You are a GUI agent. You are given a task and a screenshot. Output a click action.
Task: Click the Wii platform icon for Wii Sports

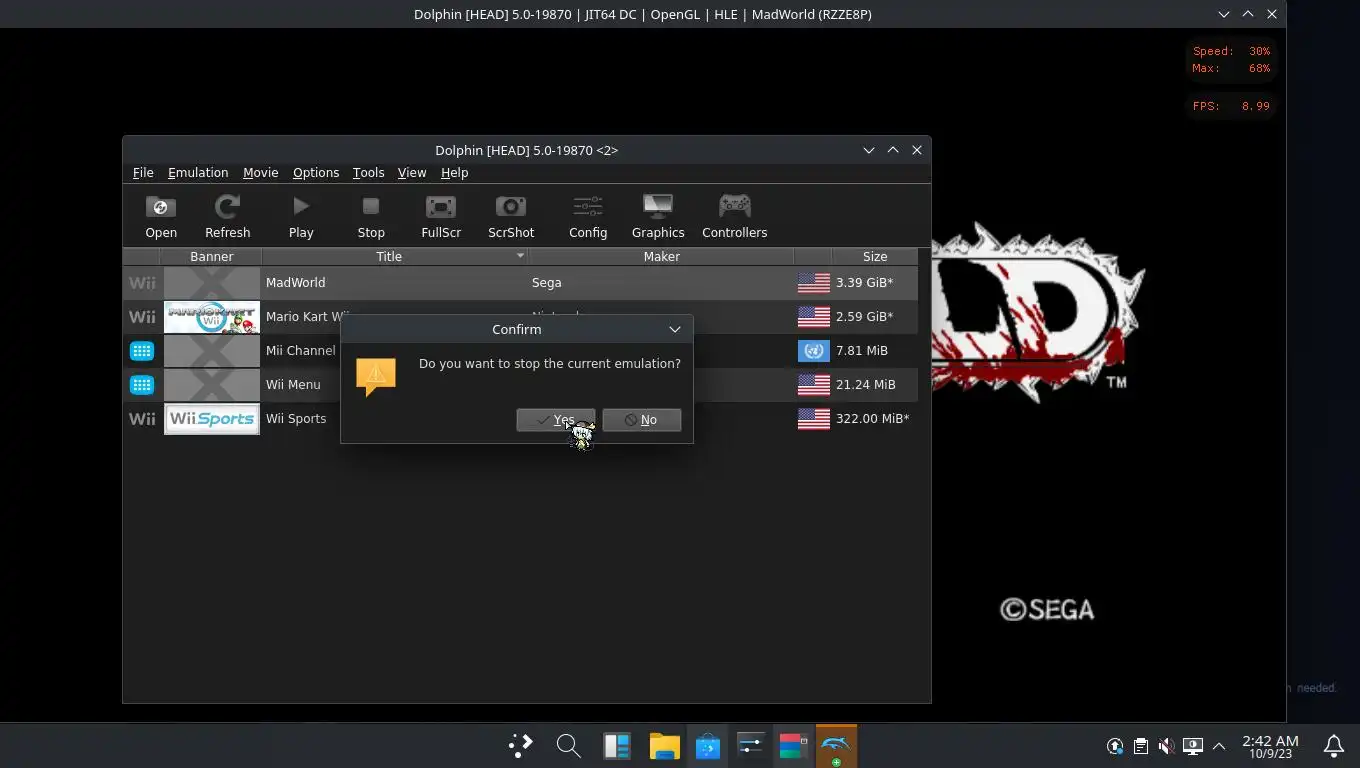[142, 419]
